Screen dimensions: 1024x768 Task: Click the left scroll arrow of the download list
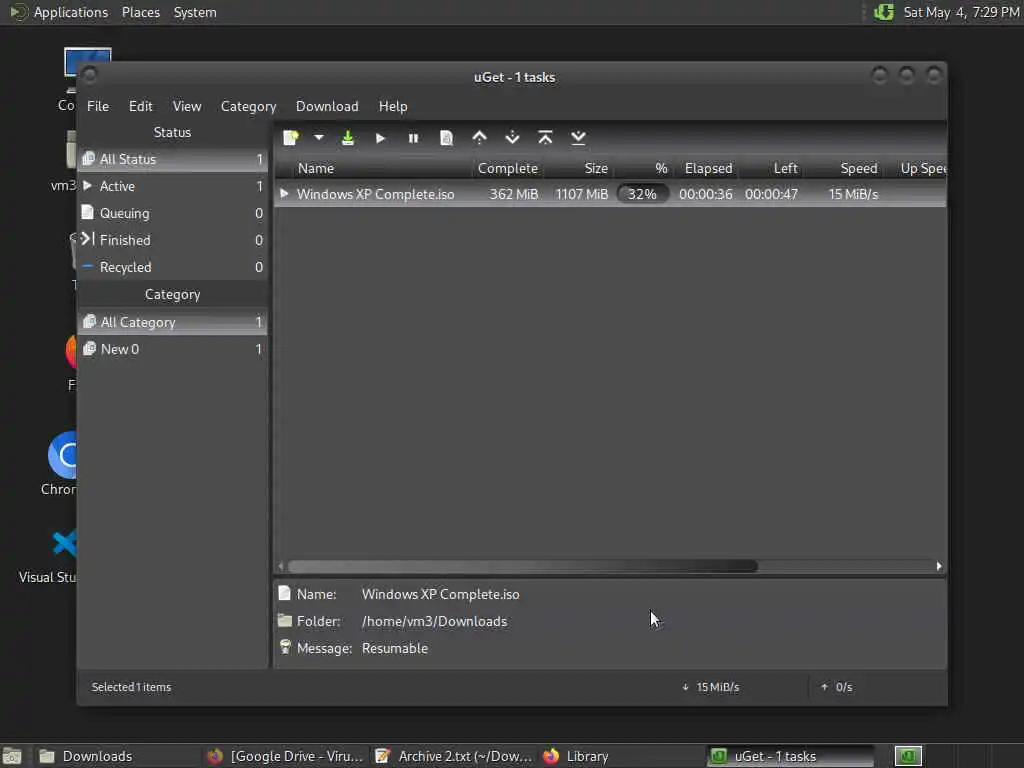pos(281,566)
